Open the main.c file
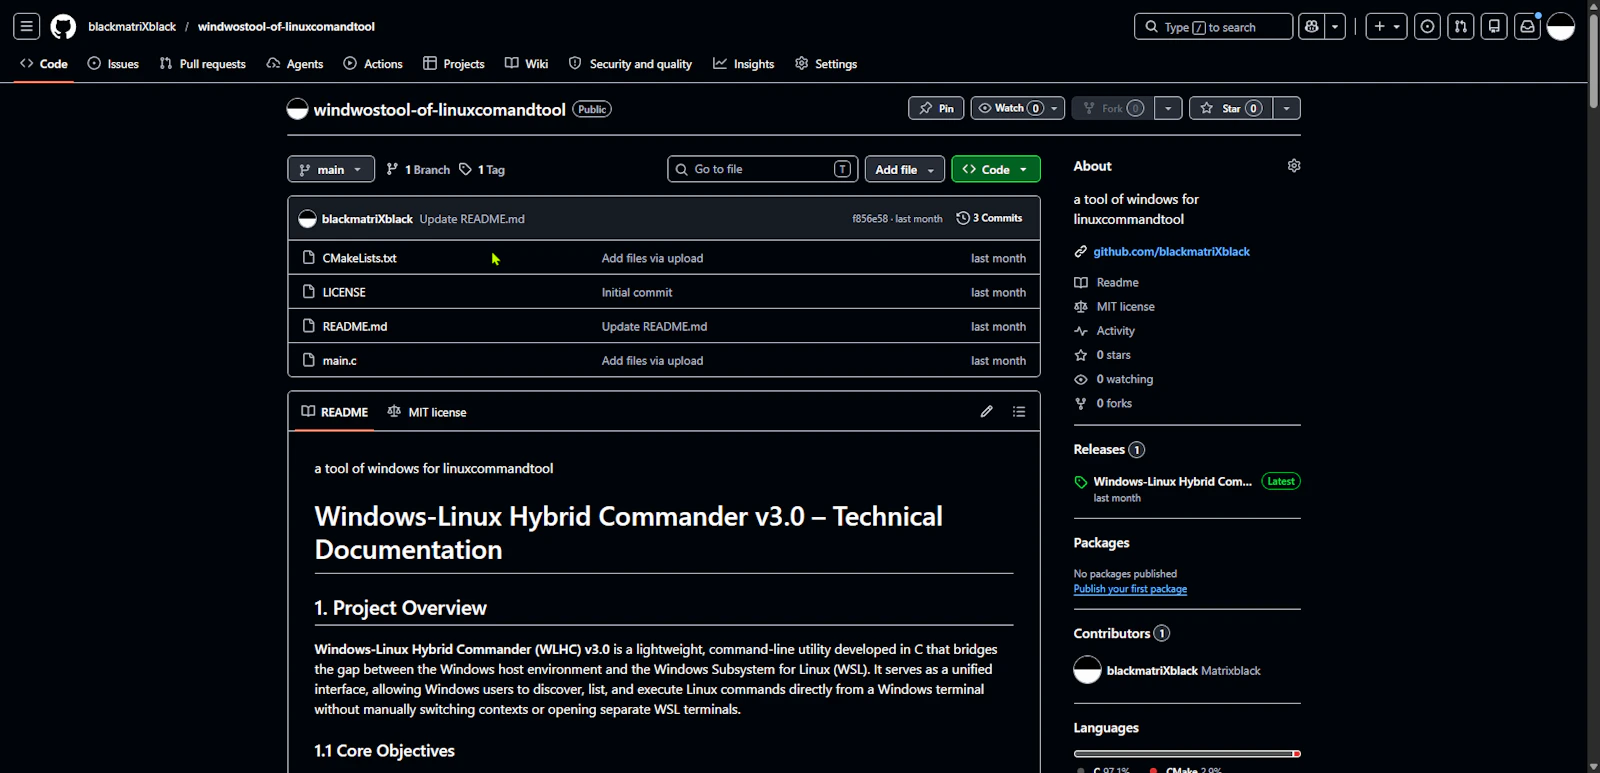Image resolution: width=1600 pixels, height=773 pixels. point(339,360)
